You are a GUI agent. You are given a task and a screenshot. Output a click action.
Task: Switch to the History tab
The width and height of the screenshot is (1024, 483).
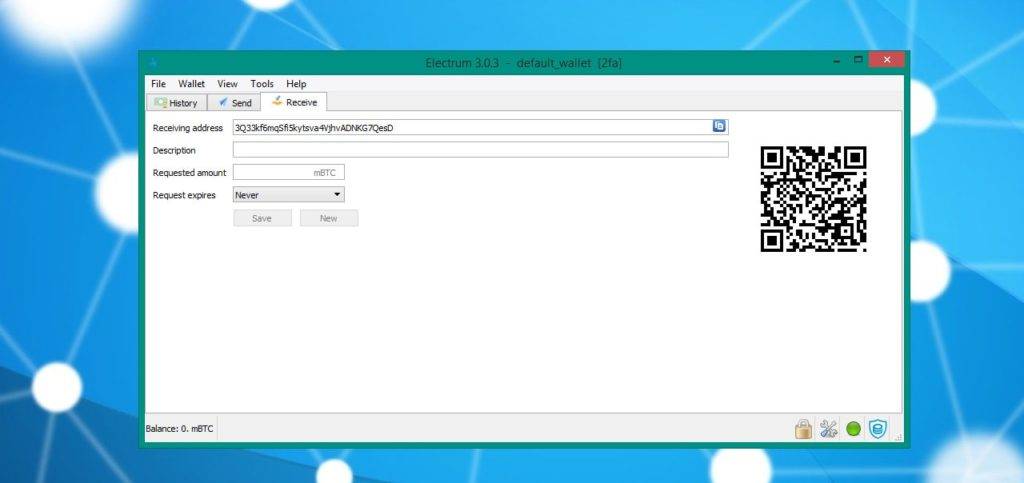[176, 103]
